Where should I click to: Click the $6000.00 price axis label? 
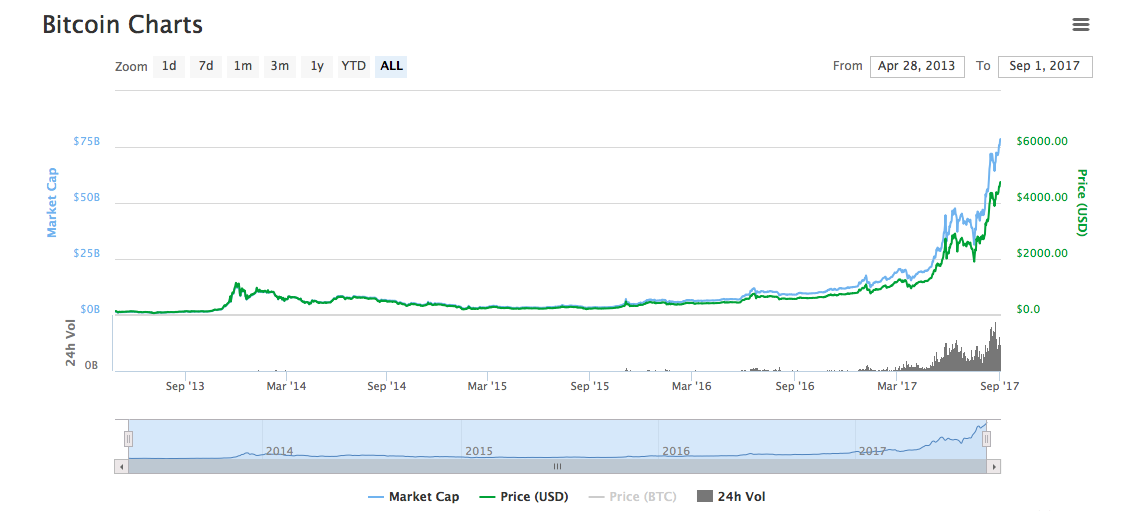pos(1042,141)
